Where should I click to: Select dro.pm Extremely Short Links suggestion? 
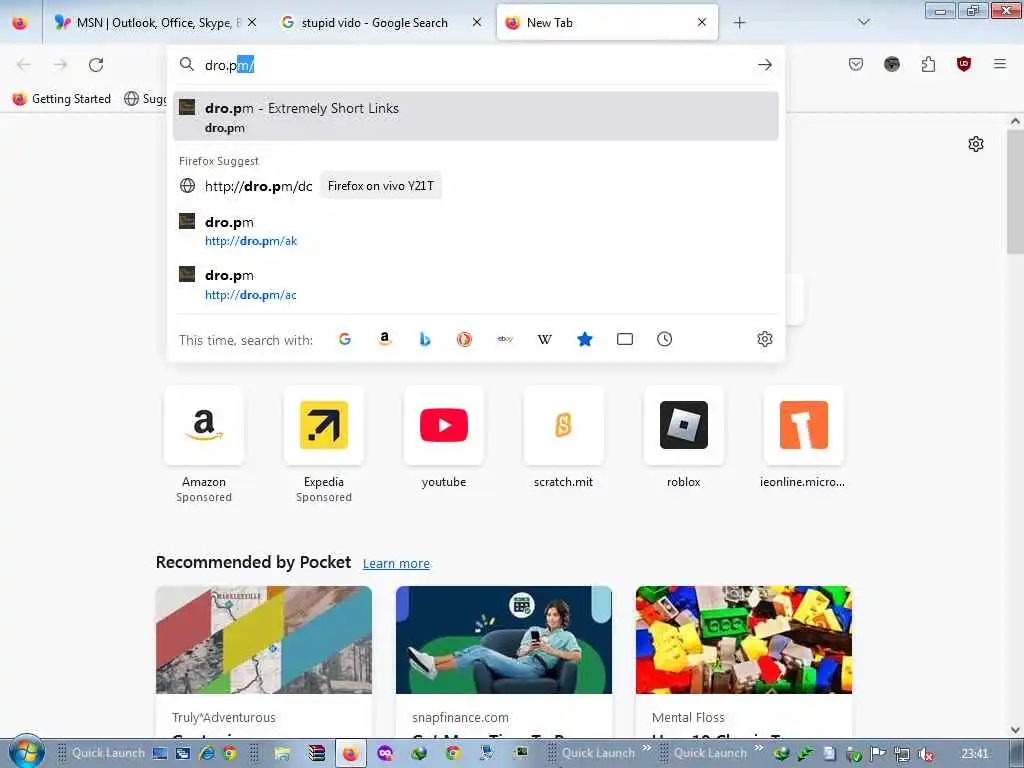[x=475, y=116]
